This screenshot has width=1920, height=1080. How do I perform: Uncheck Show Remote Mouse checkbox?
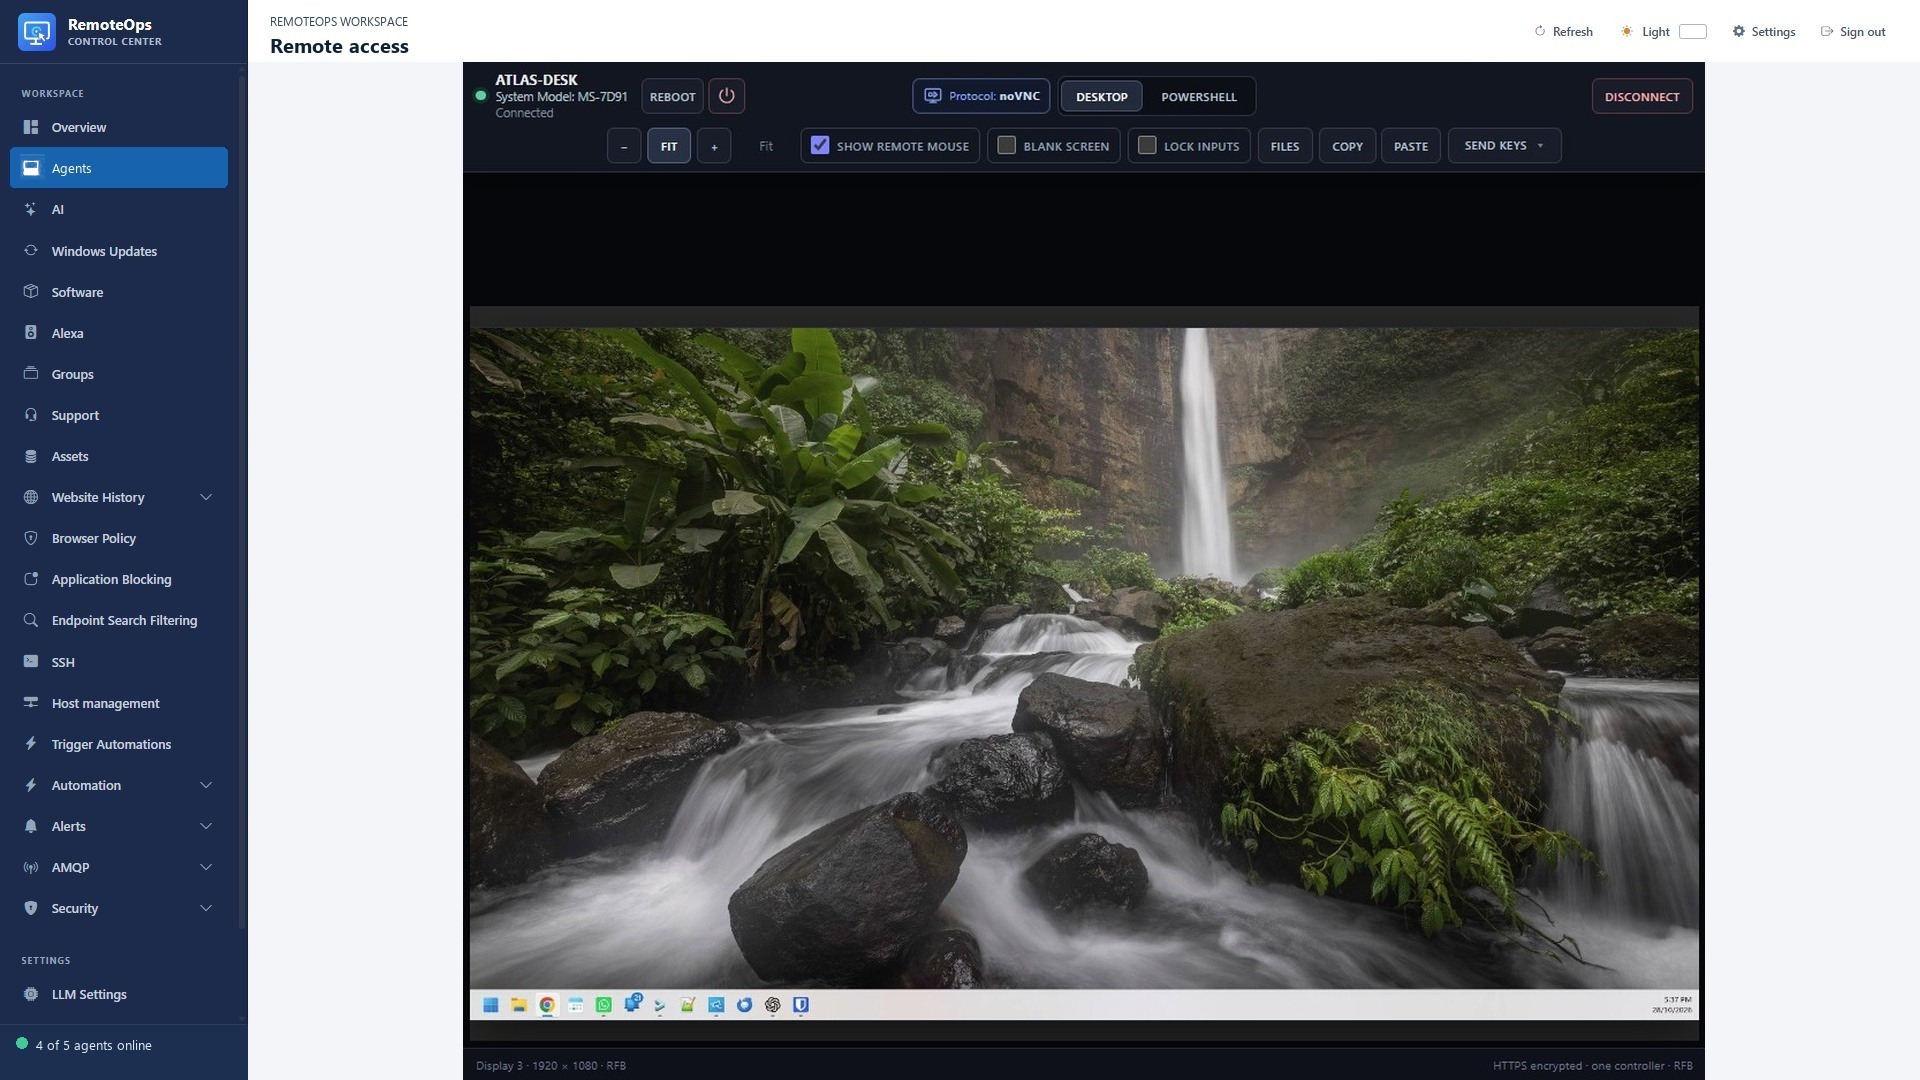point(820,145)
